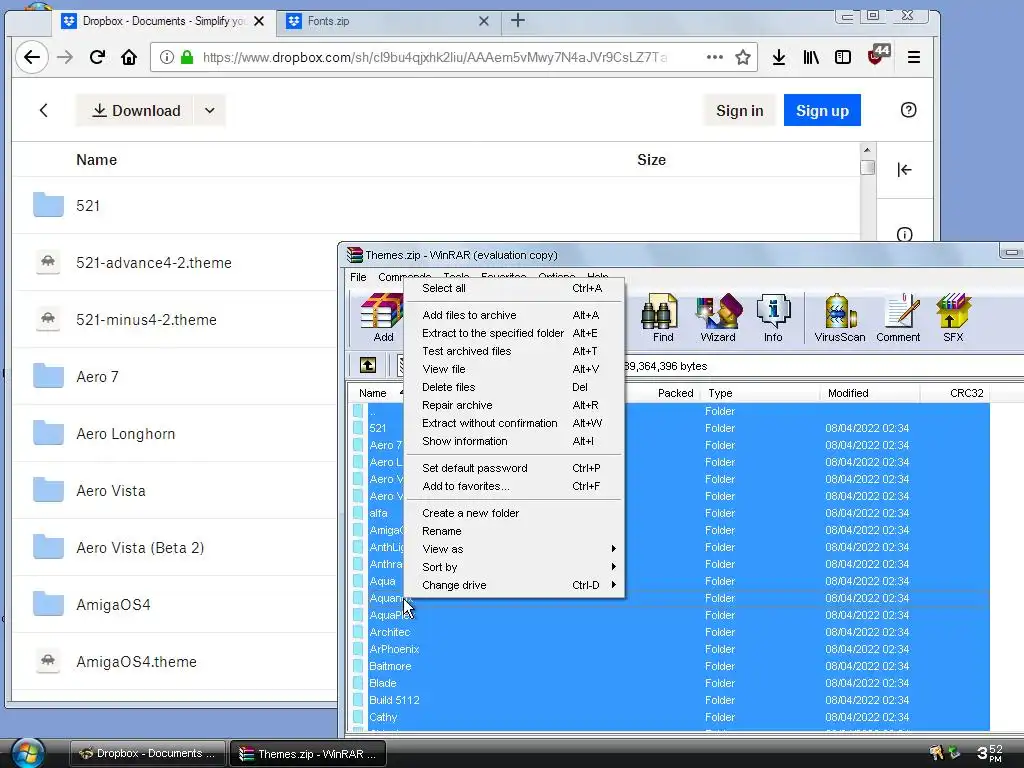Viewport: 1024px width, 768px height.
Task: Open Firefox home page
Action: click(x=129, y=57)
